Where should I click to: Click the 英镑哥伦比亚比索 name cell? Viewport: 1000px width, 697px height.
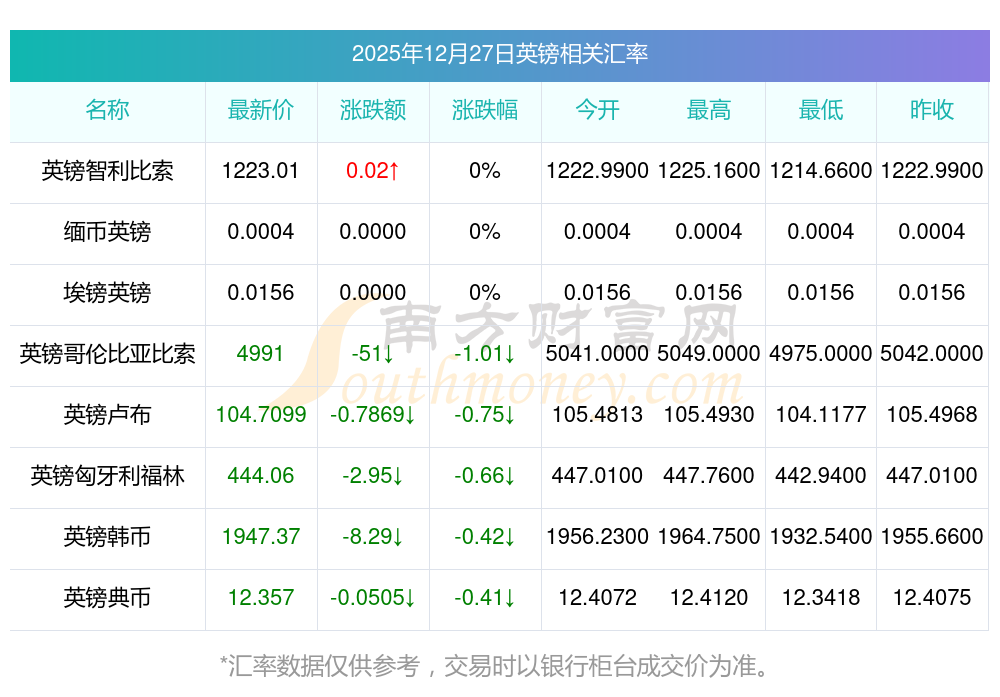point(107,354)
